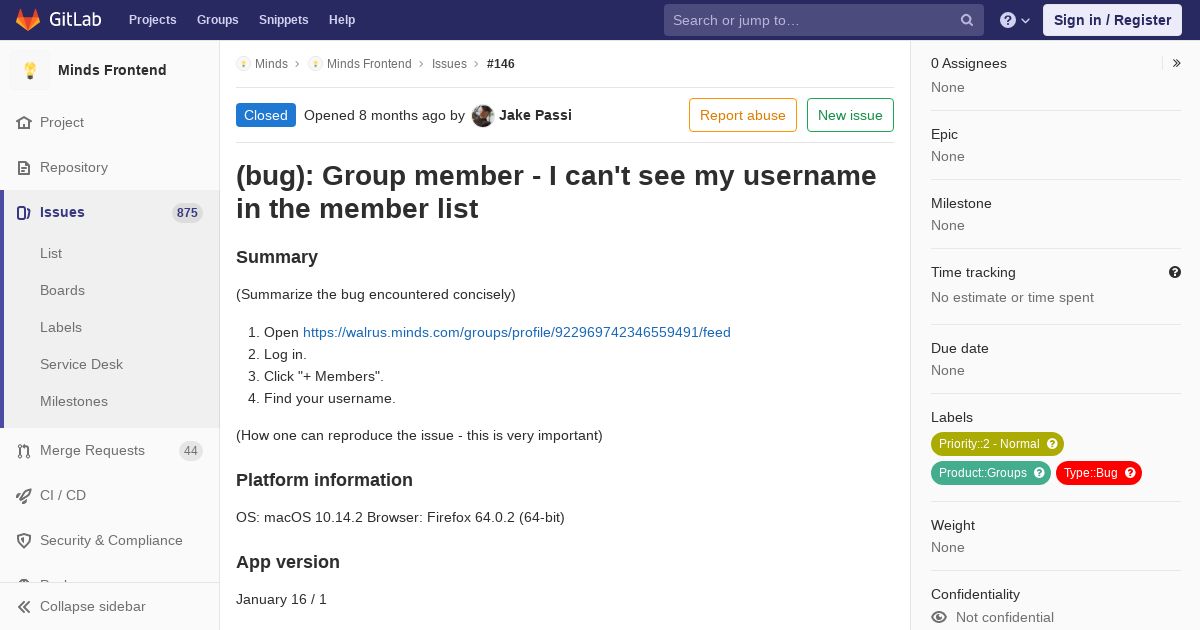Click Jake Passi's avatar image
1200x630 pixels.
pos(483,115)
